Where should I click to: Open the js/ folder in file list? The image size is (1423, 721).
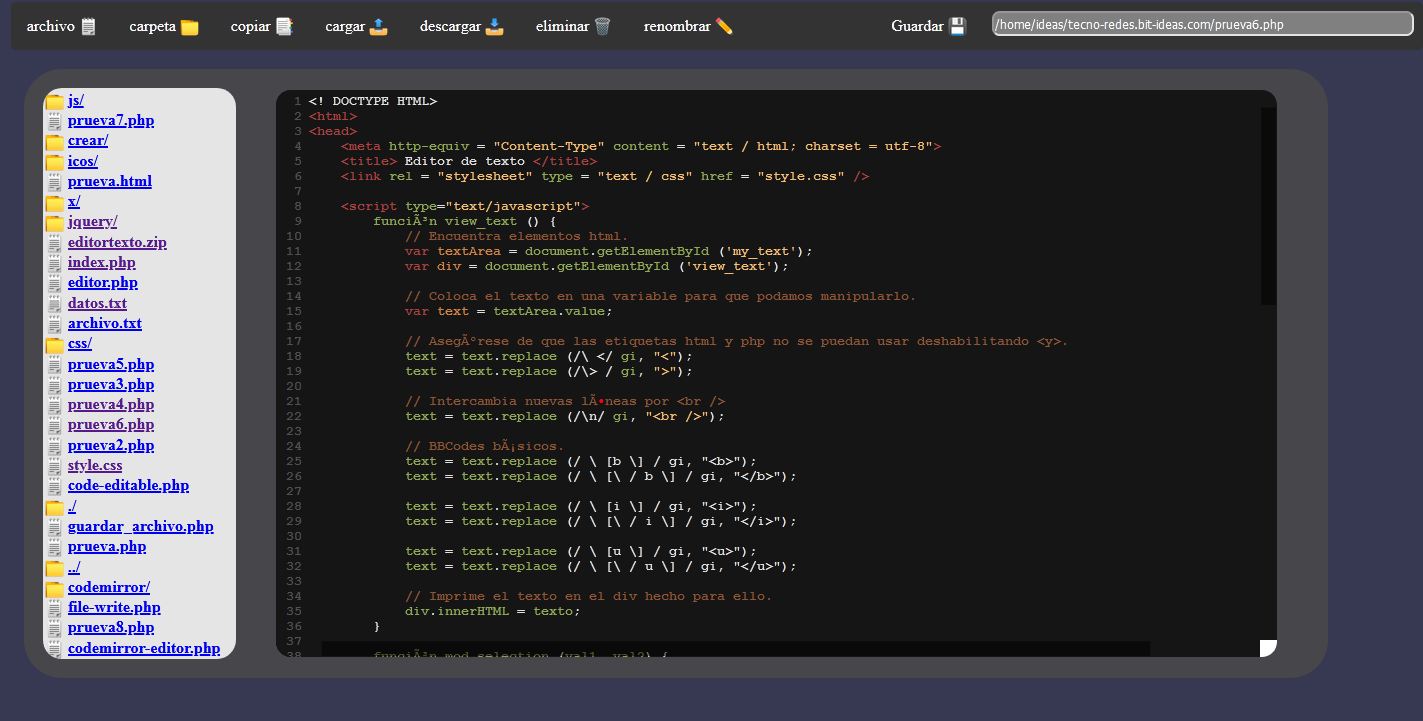click(x=76, y=100)
